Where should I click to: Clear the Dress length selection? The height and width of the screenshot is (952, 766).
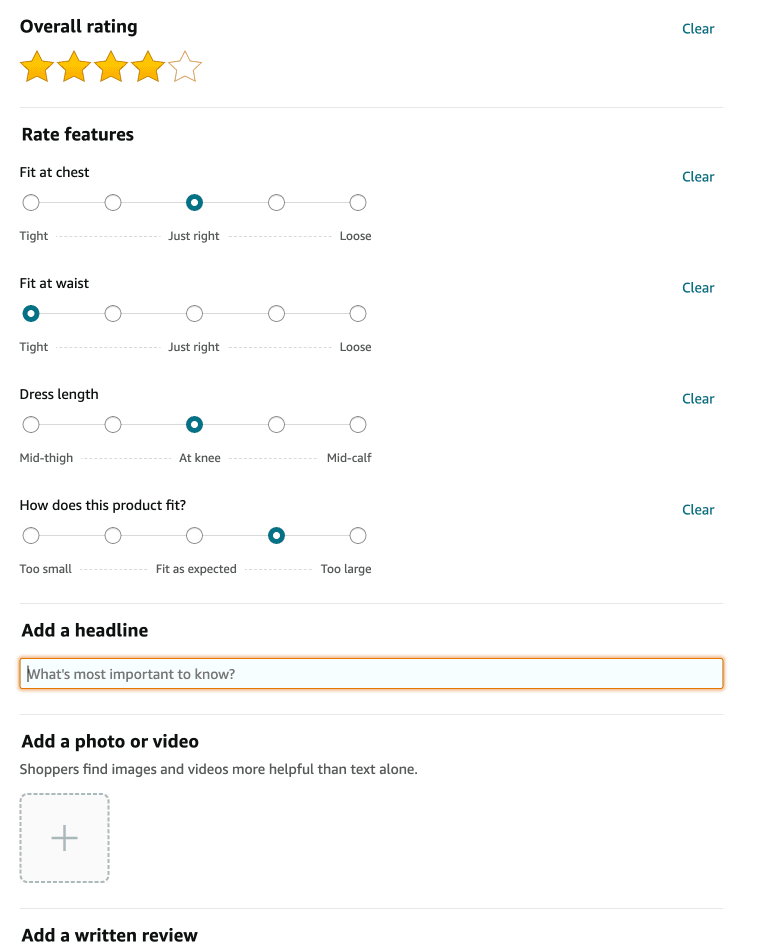click(698, 399)
